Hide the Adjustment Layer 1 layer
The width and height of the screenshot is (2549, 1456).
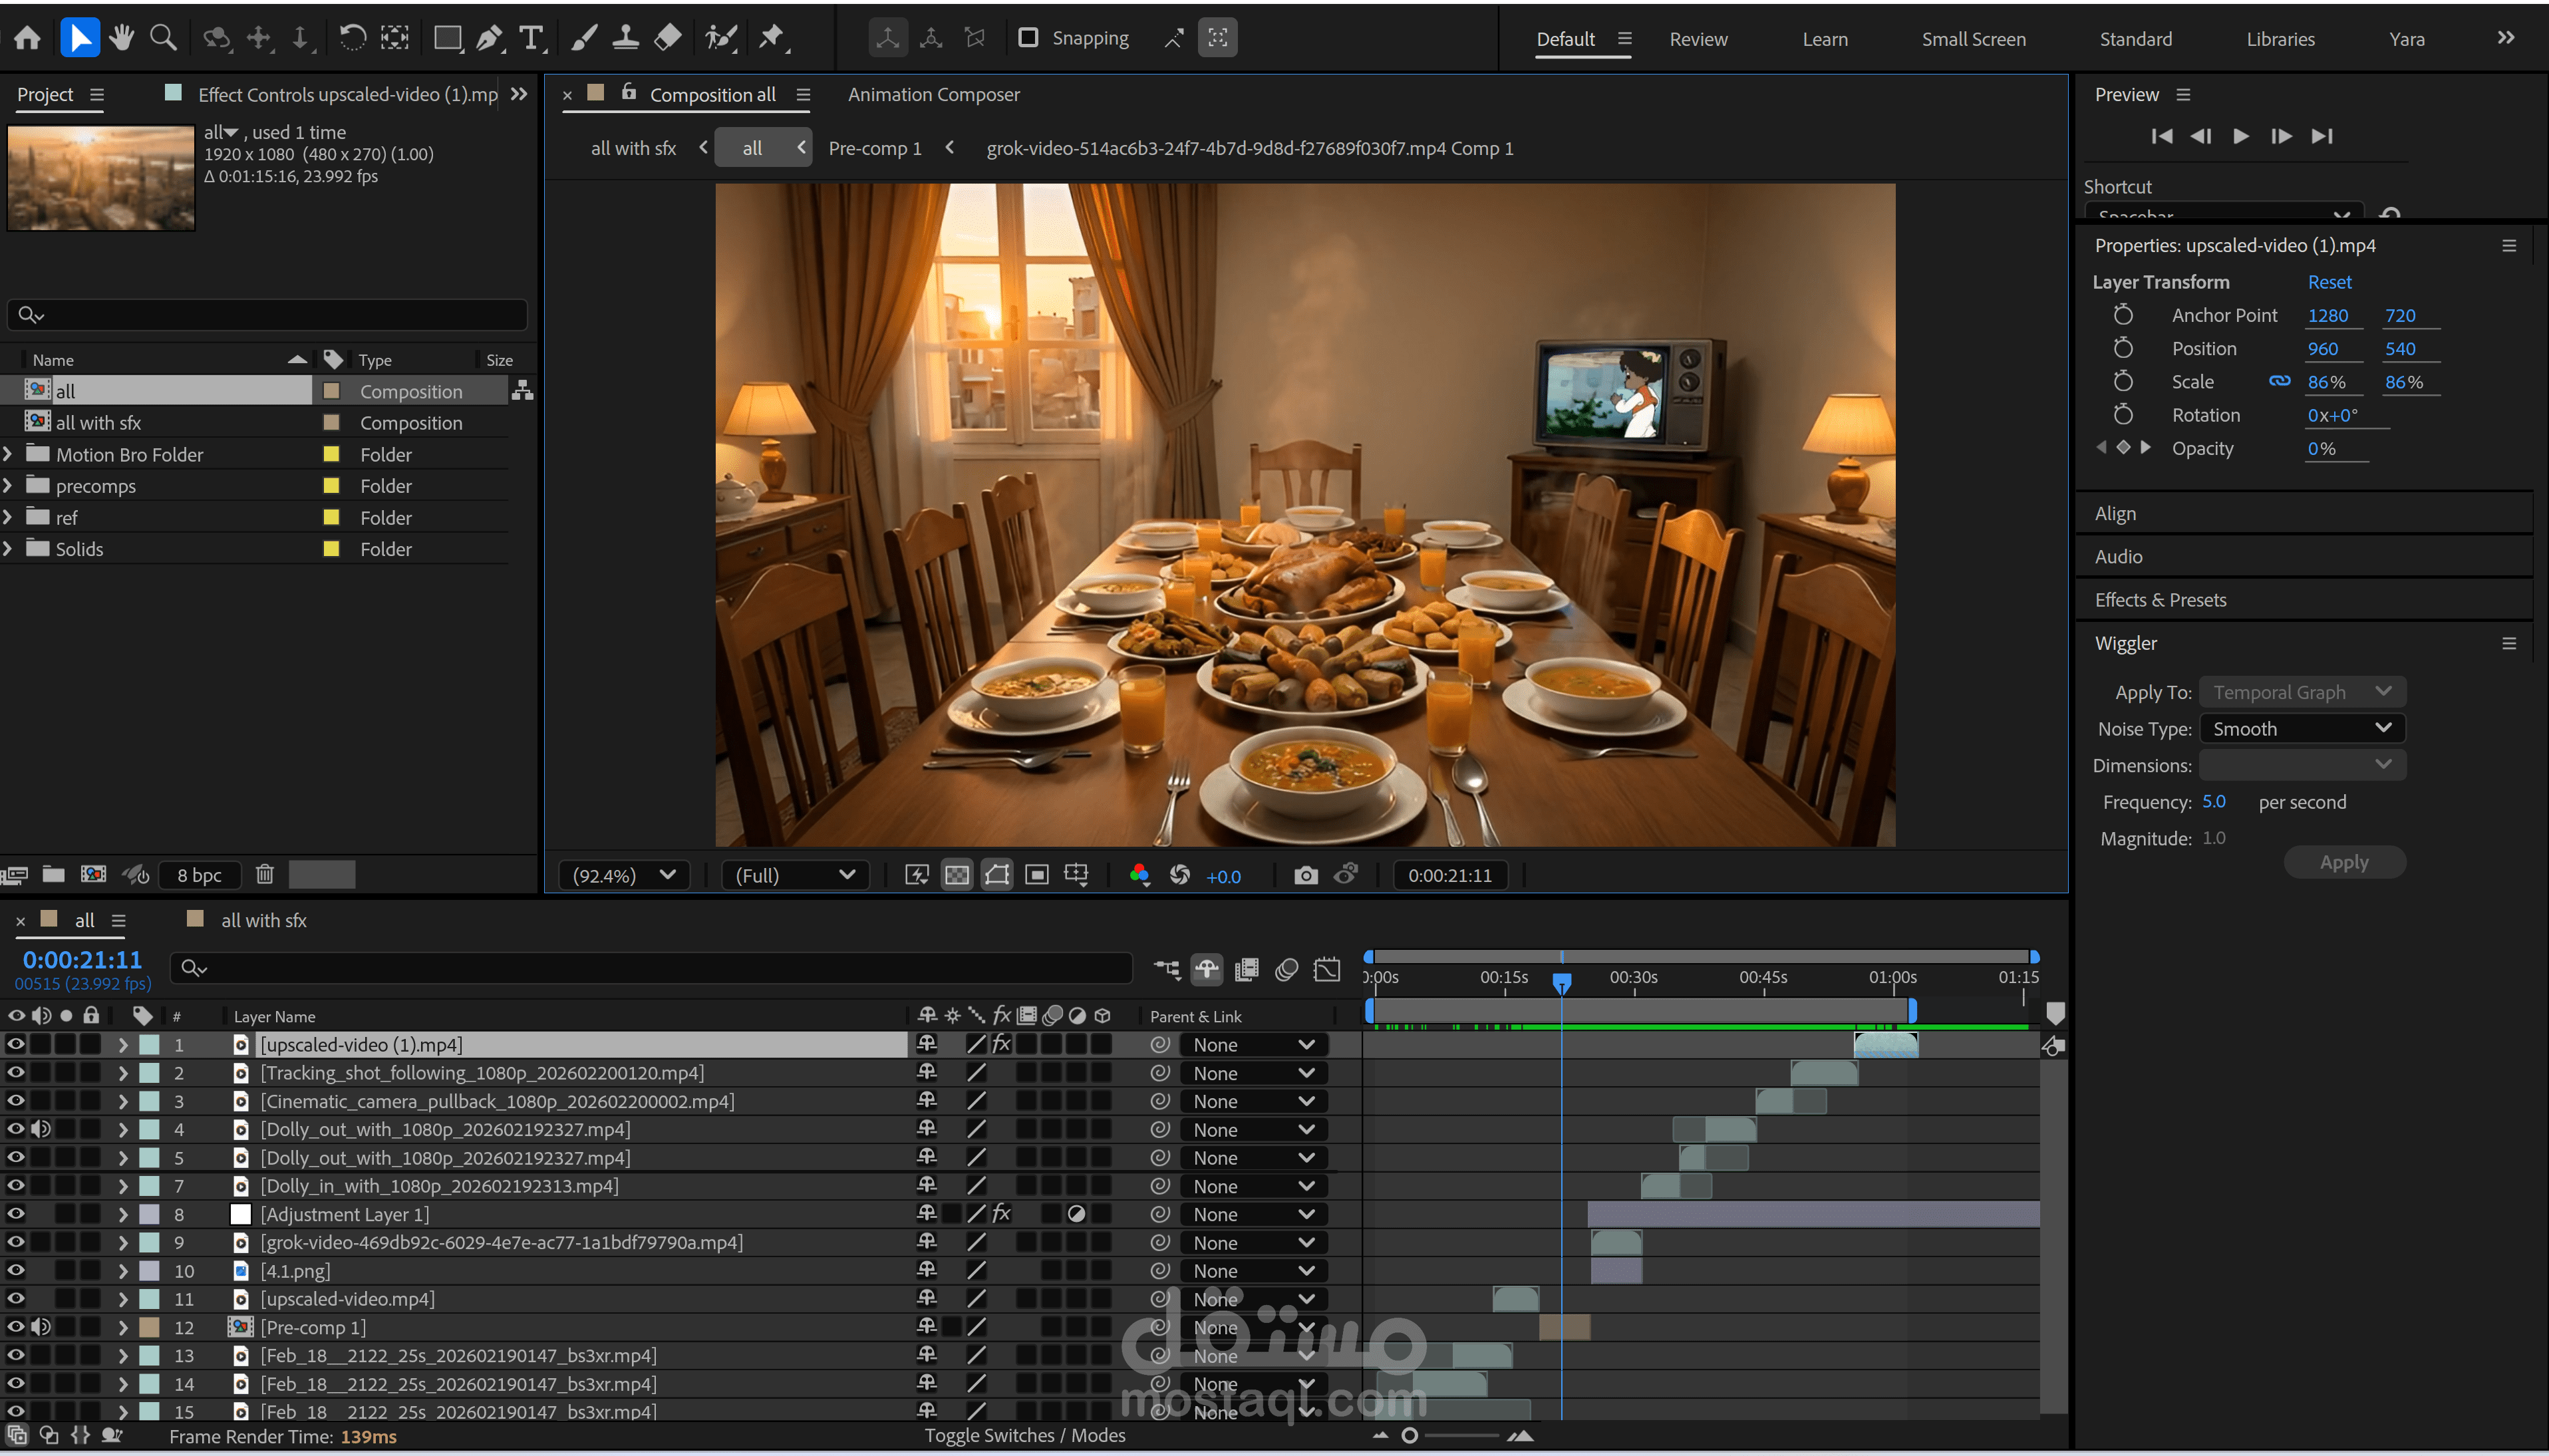15,1214
